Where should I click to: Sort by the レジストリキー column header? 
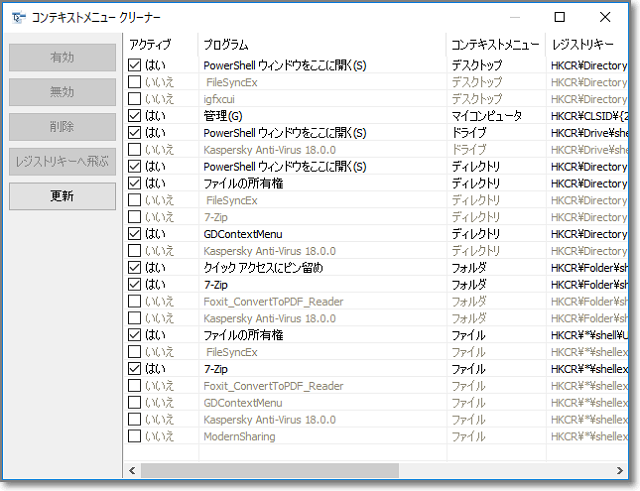click(590, 45)
